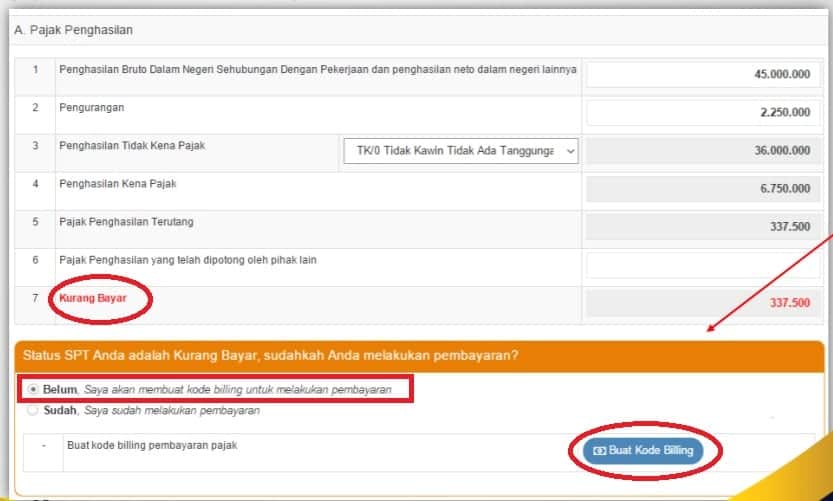Click the Penghasilan Kena Pajak label

click(x=117, y=184)
